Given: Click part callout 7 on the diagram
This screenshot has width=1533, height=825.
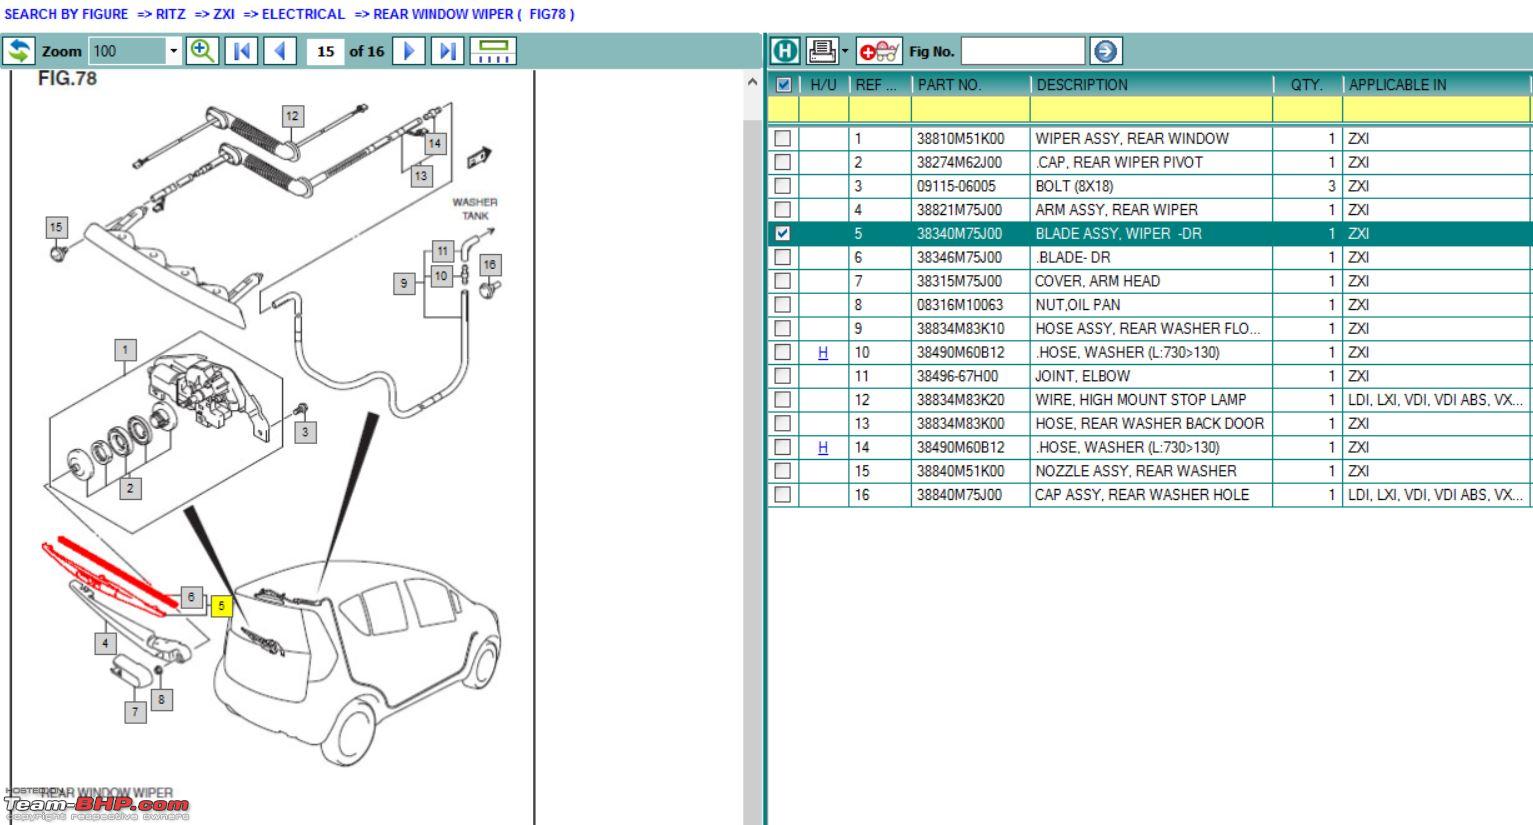Looking at the screenshot, I should (135, 712).
